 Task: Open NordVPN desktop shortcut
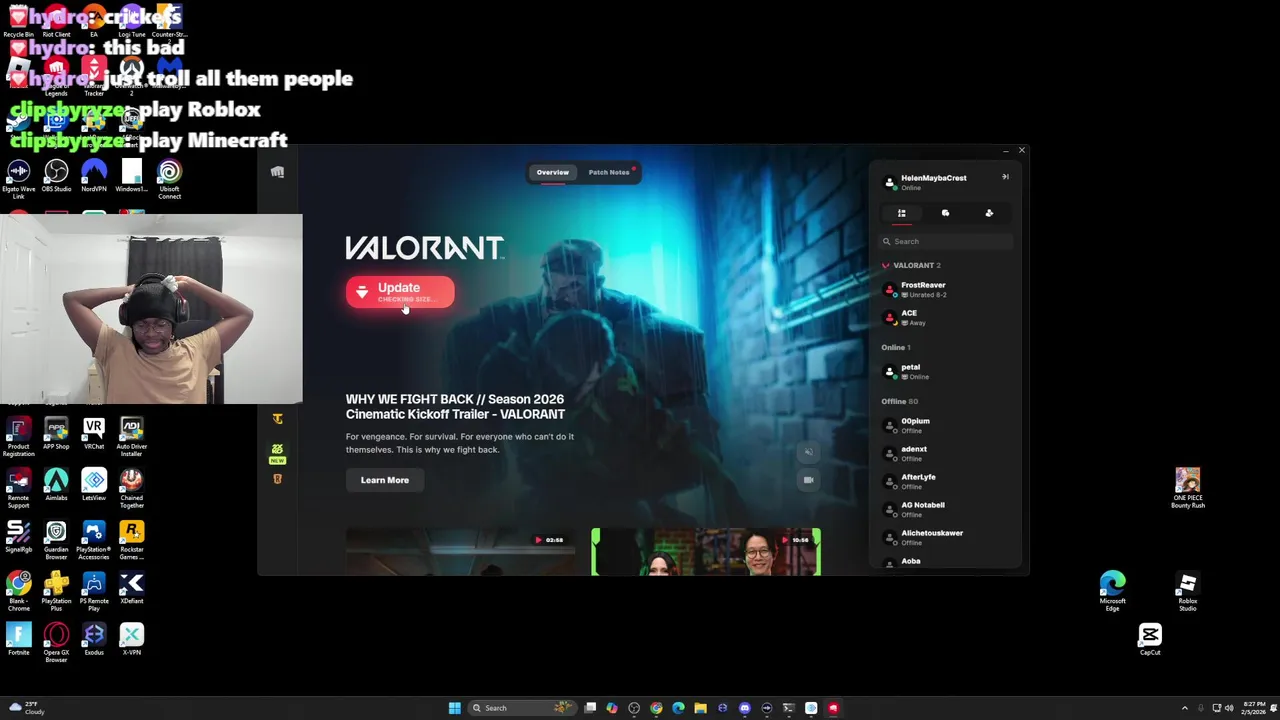click(94, 178)
